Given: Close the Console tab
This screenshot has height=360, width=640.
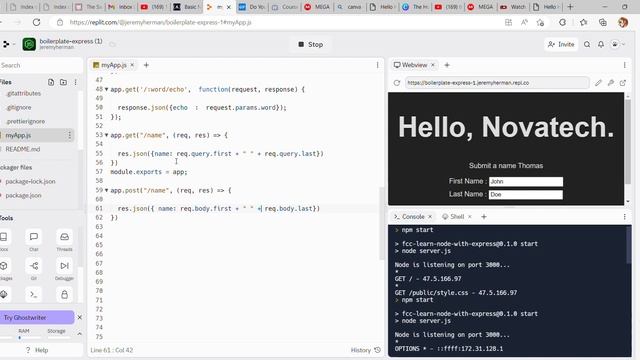Looking at the screenshot, I should [430, 217].
